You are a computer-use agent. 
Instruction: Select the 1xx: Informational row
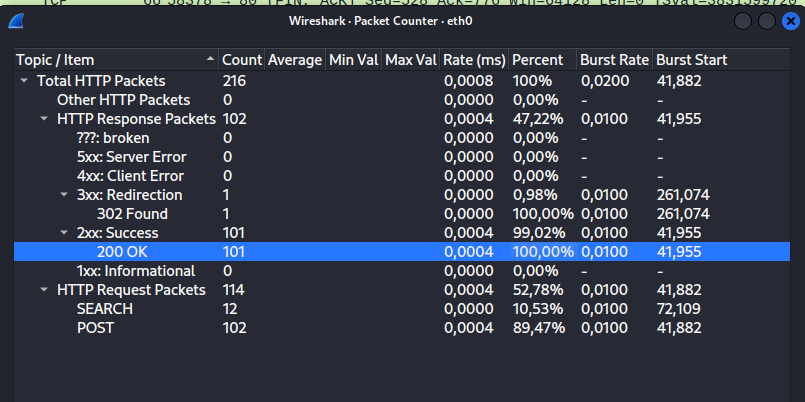(402, 271)
